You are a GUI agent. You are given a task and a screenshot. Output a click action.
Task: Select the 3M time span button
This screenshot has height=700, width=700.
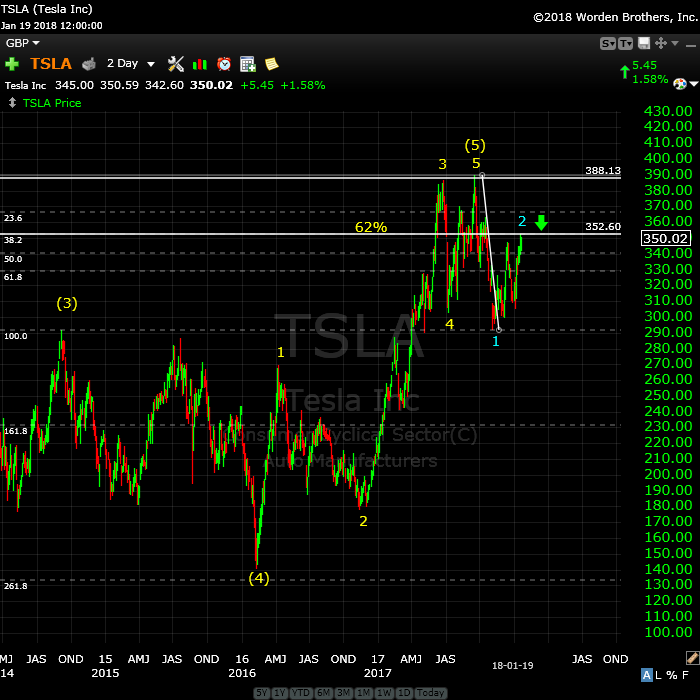click(x=343, y=693)
